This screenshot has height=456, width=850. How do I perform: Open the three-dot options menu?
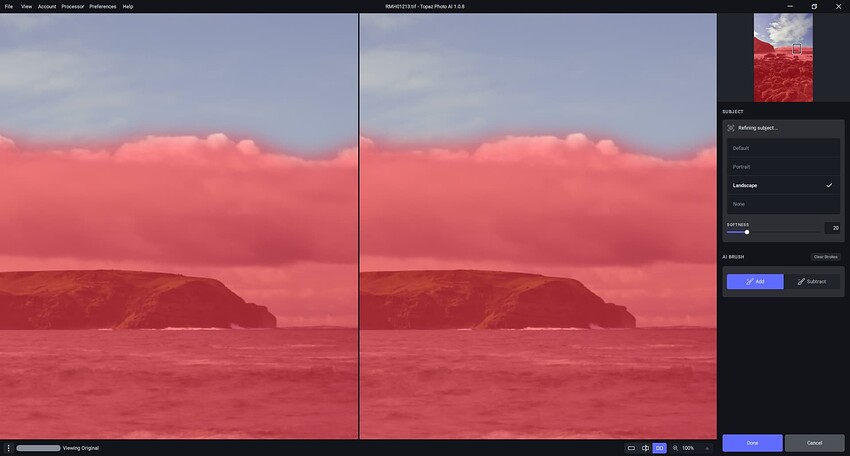(x=8, y=448)
